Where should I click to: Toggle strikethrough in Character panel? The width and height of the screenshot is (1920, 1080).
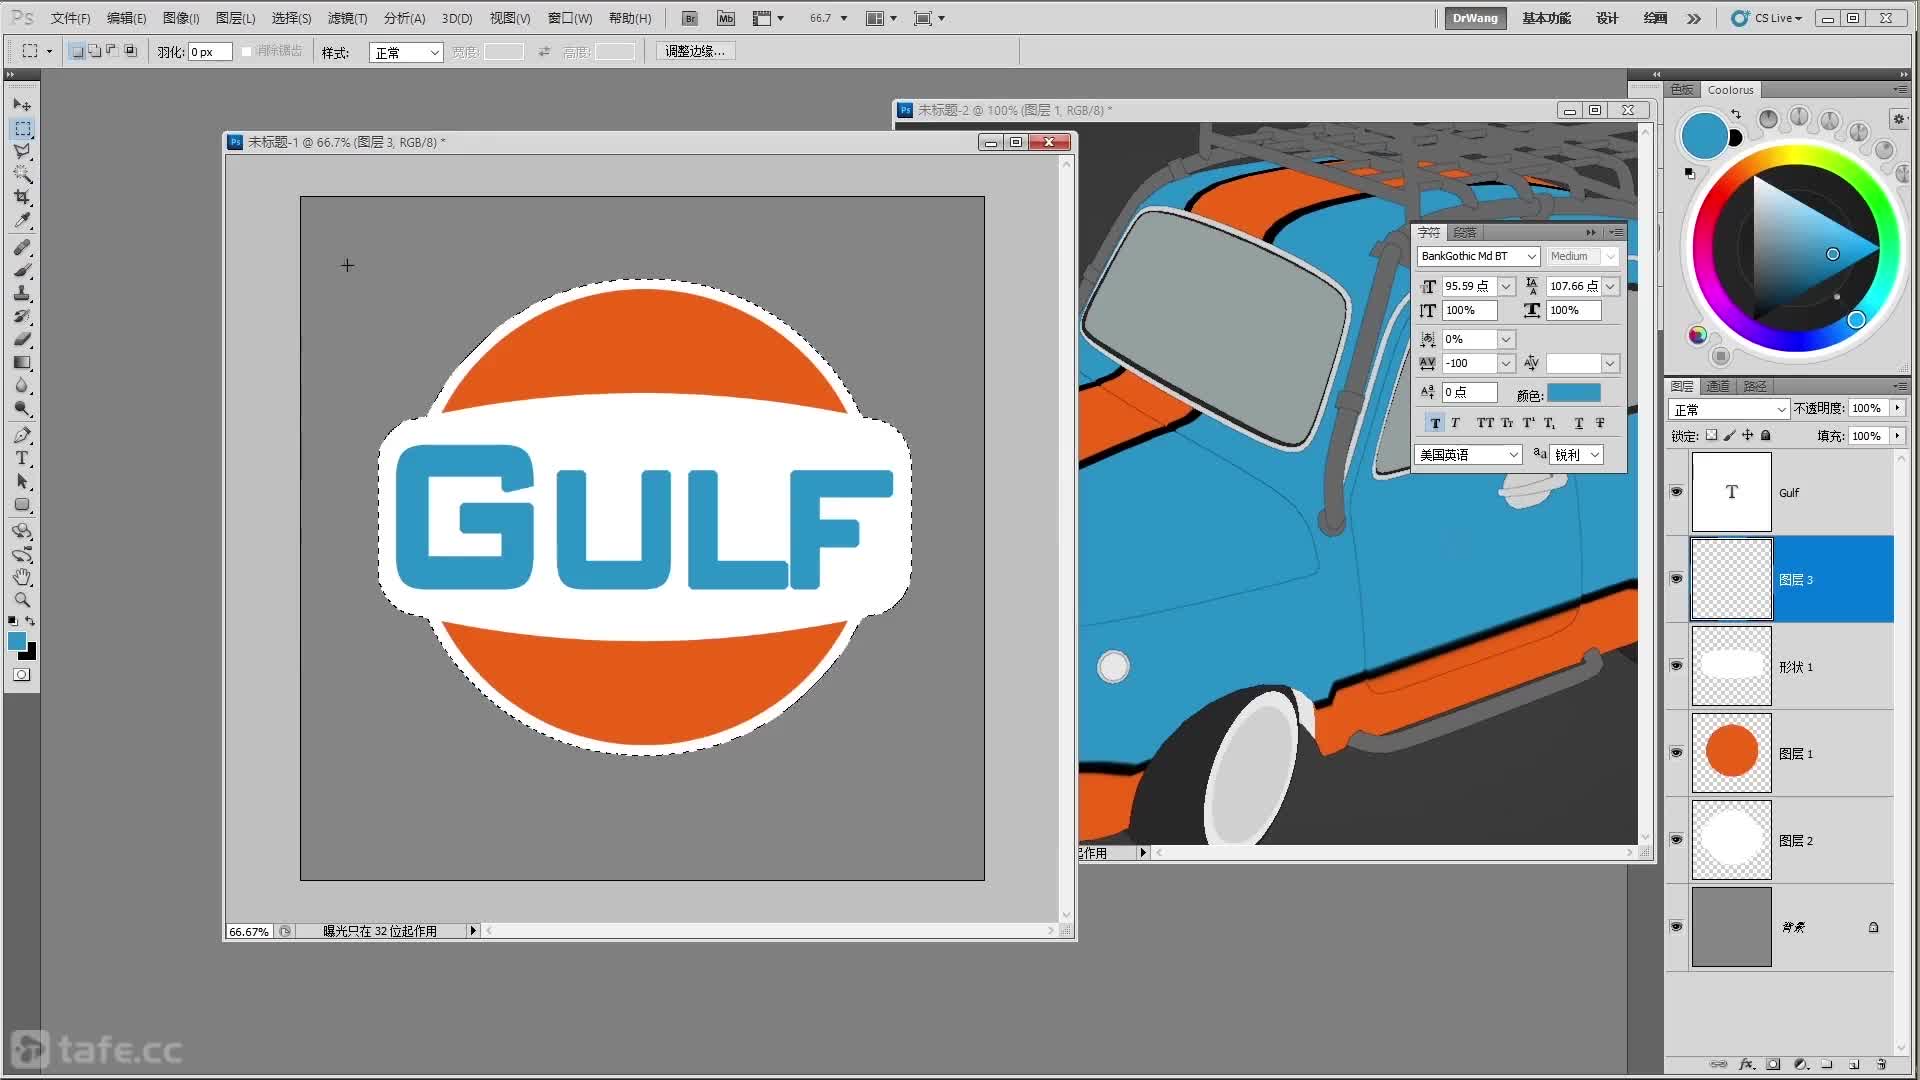[x=1600, y=423]
